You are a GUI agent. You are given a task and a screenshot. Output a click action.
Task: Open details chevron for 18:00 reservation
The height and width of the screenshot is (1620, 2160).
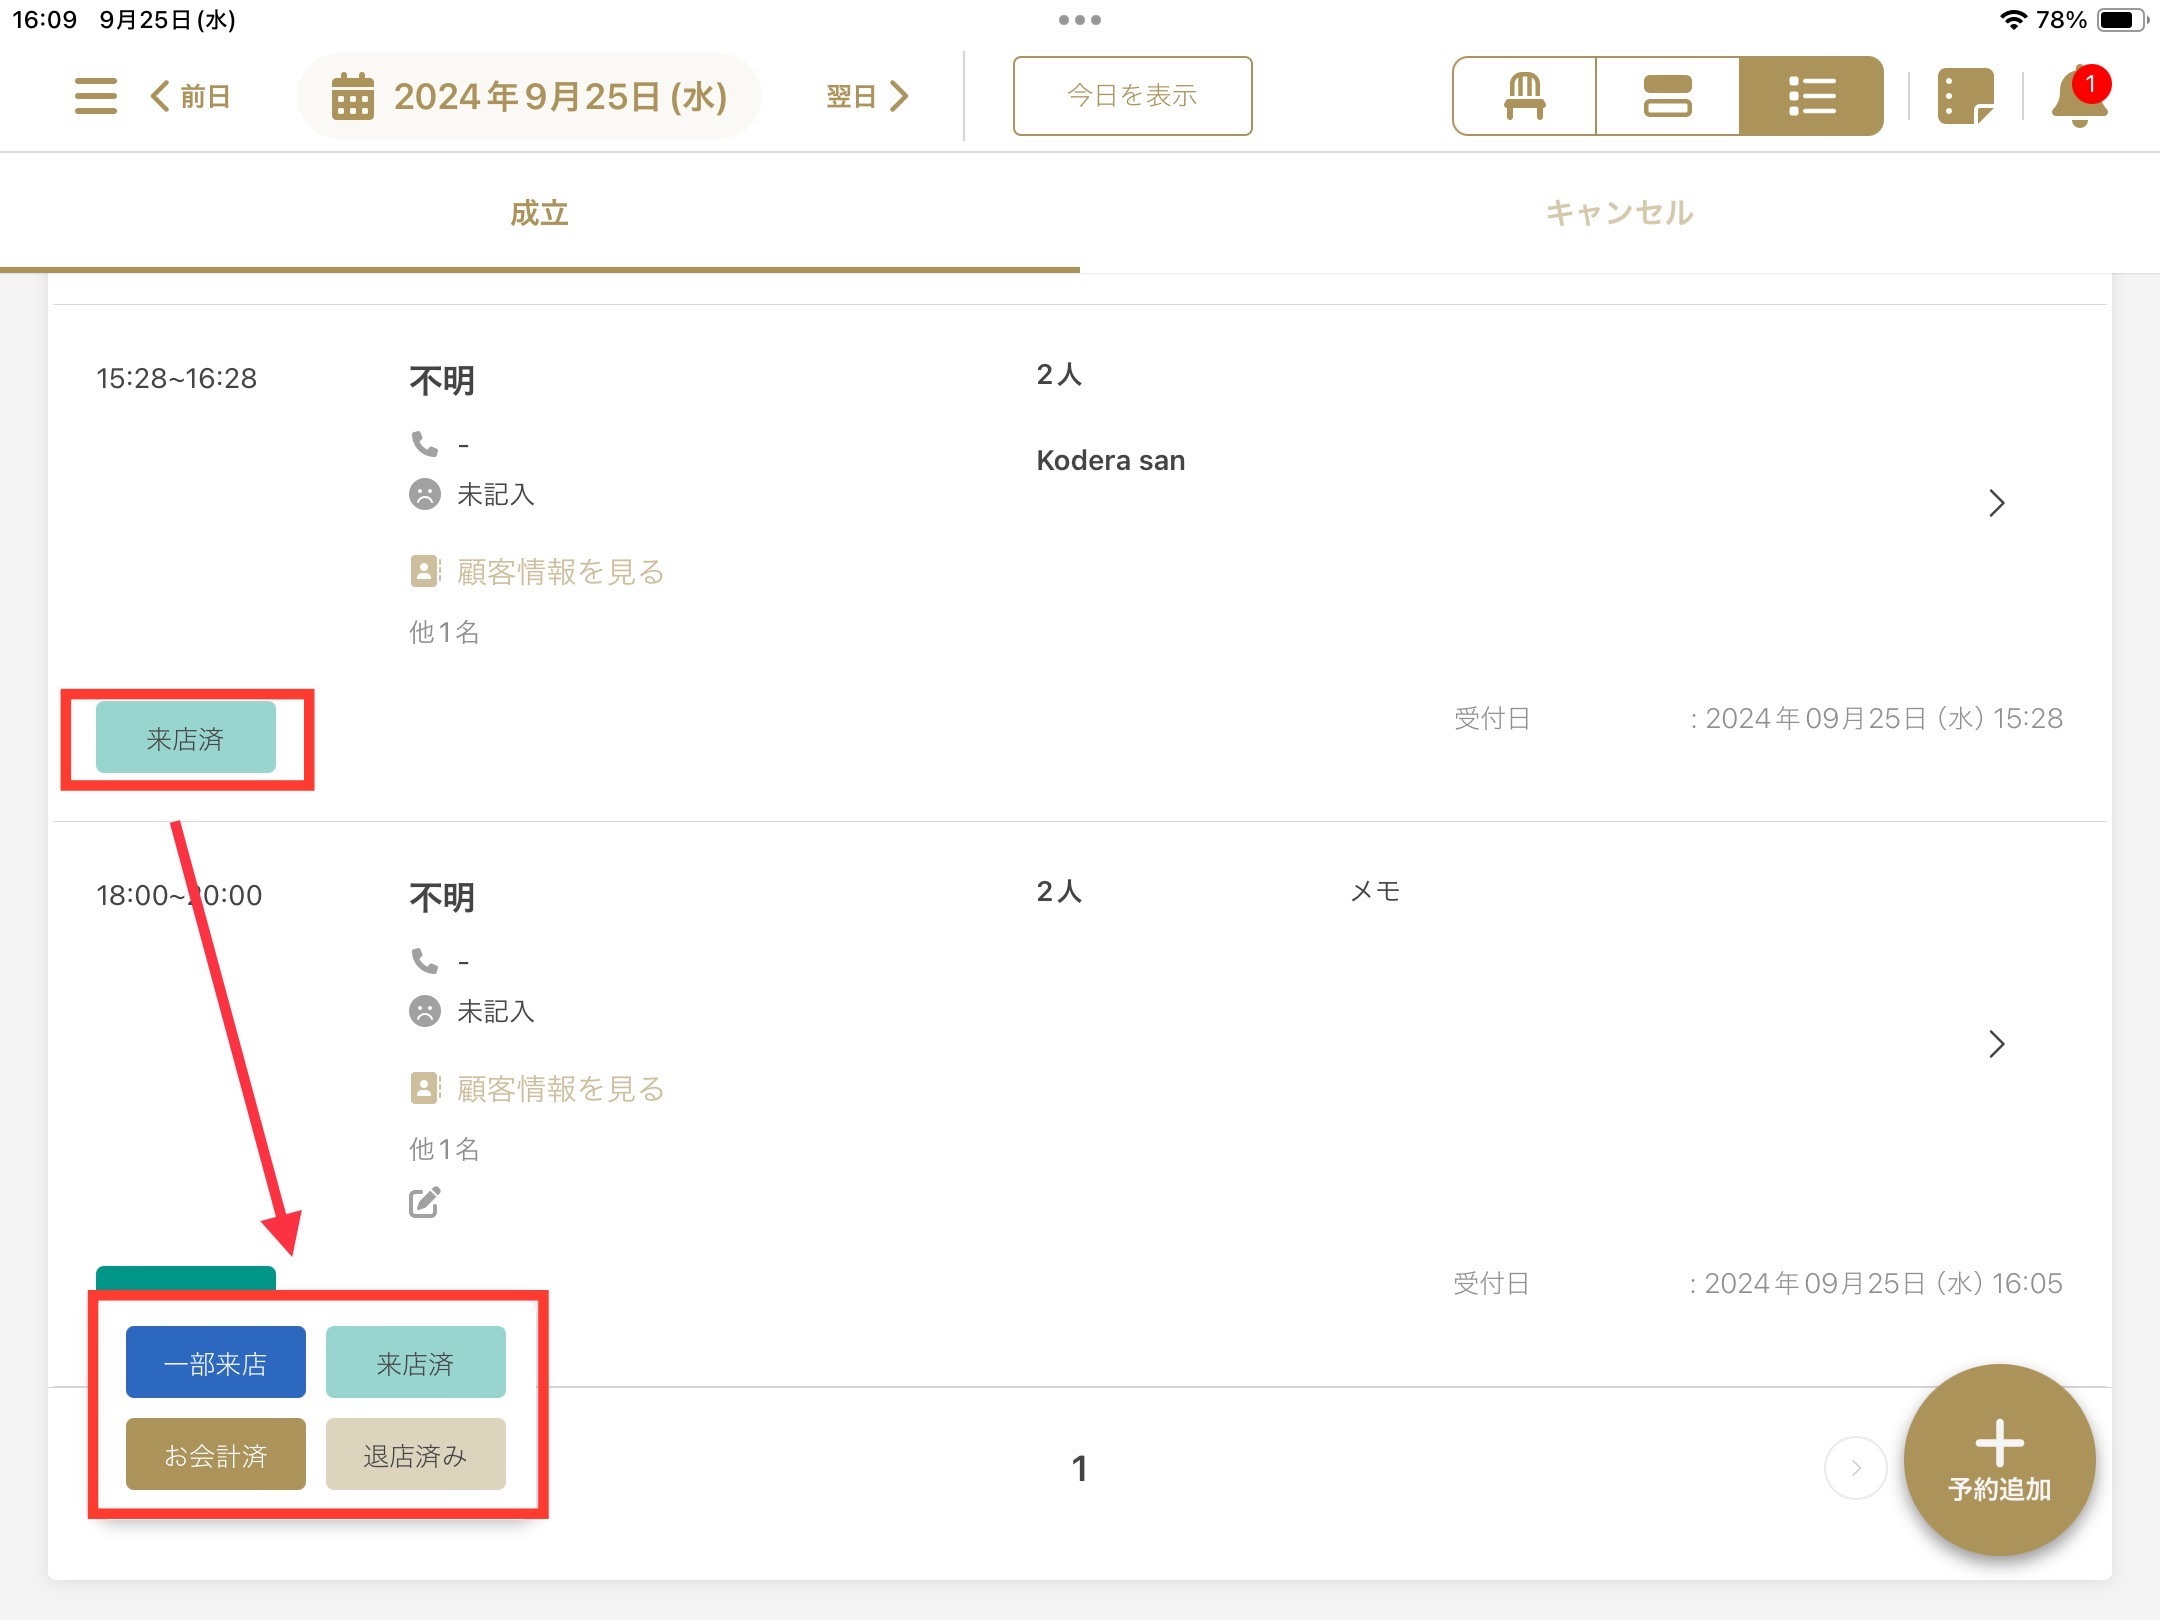tap(1997, 1044)
